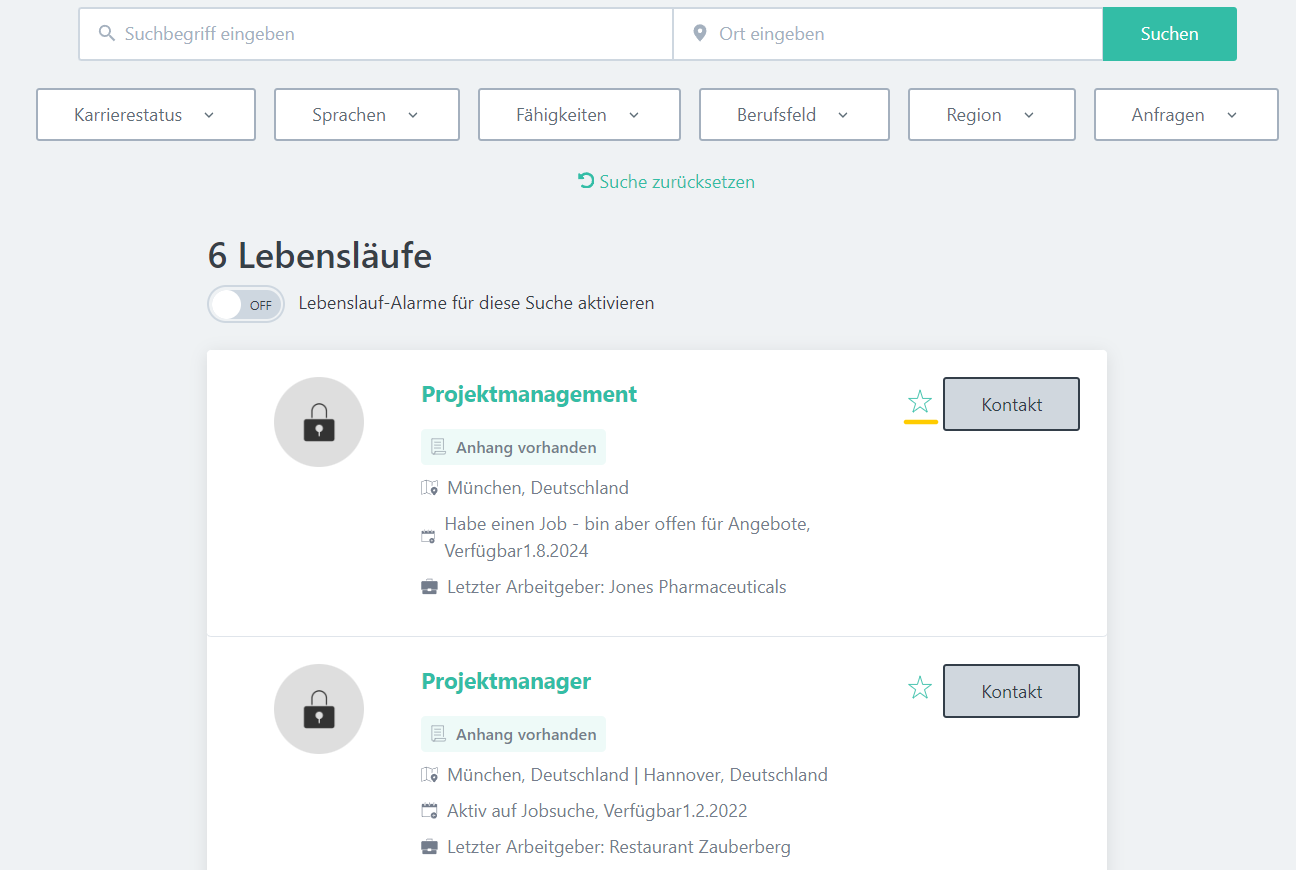This screenshot has height=870, width=1296.
Task: Click the locked avatar of Projektmanagement
Action: (x=319, y=422)
